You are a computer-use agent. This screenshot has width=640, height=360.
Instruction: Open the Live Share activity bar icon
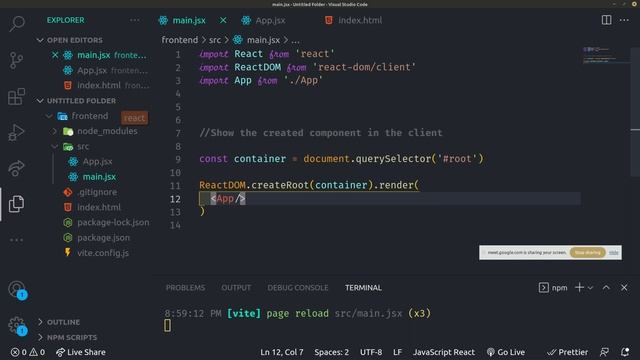coord(16,168)
